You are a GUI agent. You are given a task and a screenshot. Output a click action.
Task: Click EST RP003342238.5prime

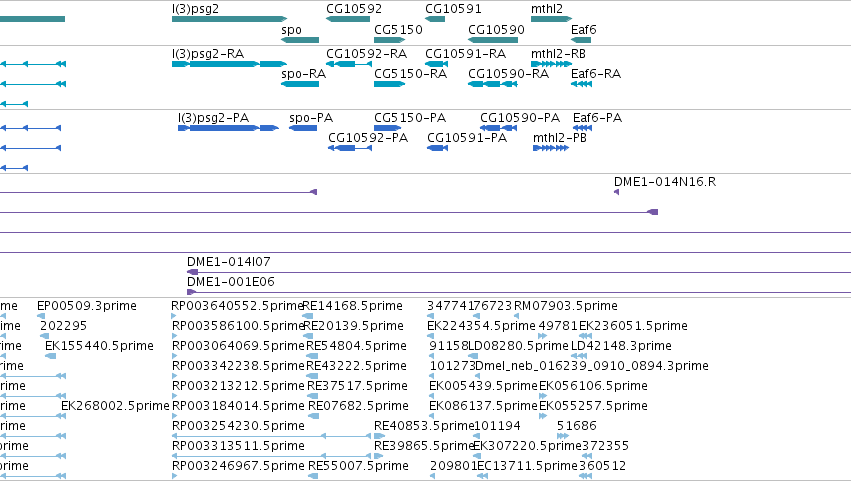pyautogui.click(x=238, y=366)
